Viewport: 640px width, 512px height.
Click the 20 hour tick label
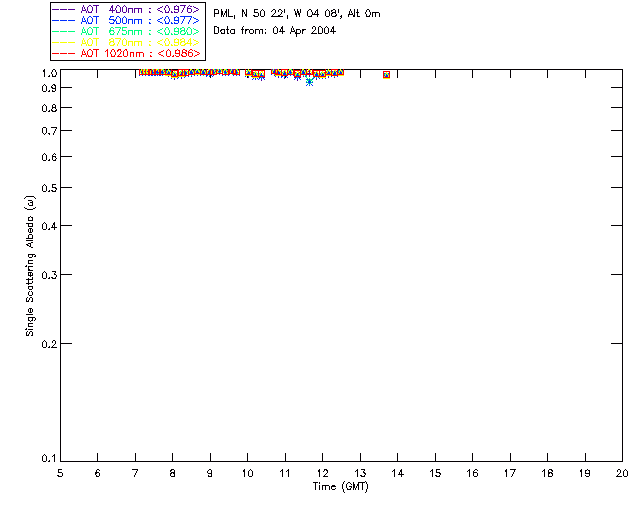pyautogui.click(x=622, y=473)
